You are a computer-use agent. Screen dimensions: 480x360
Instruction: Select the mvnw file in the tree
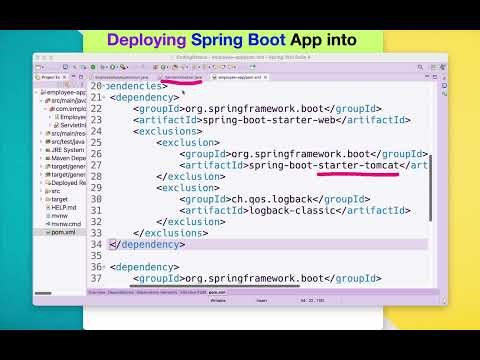[x=57, y=216]
